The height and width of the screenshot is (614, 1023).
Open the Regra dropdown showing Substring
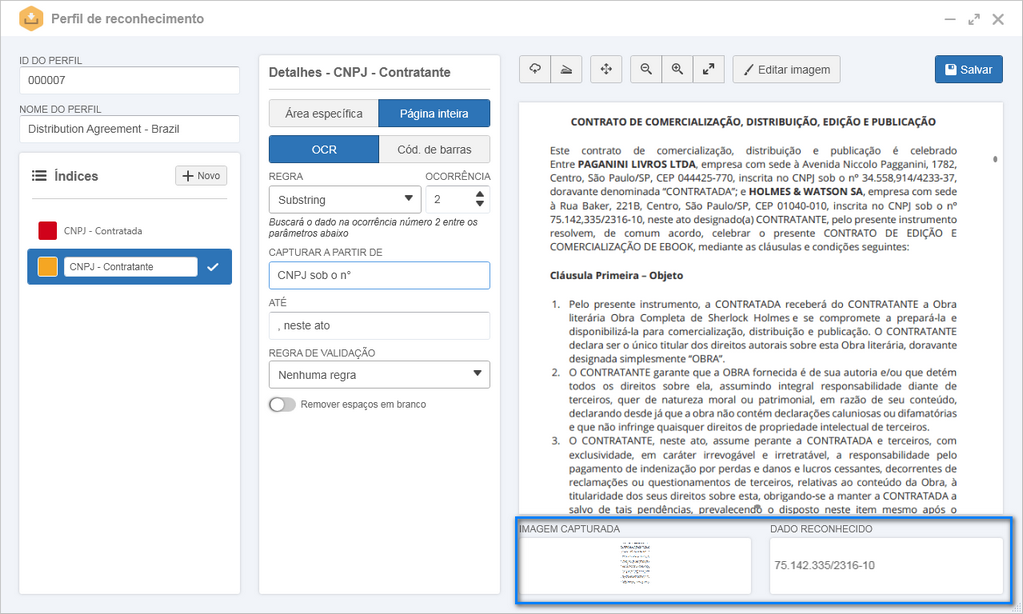click(345, 199)
